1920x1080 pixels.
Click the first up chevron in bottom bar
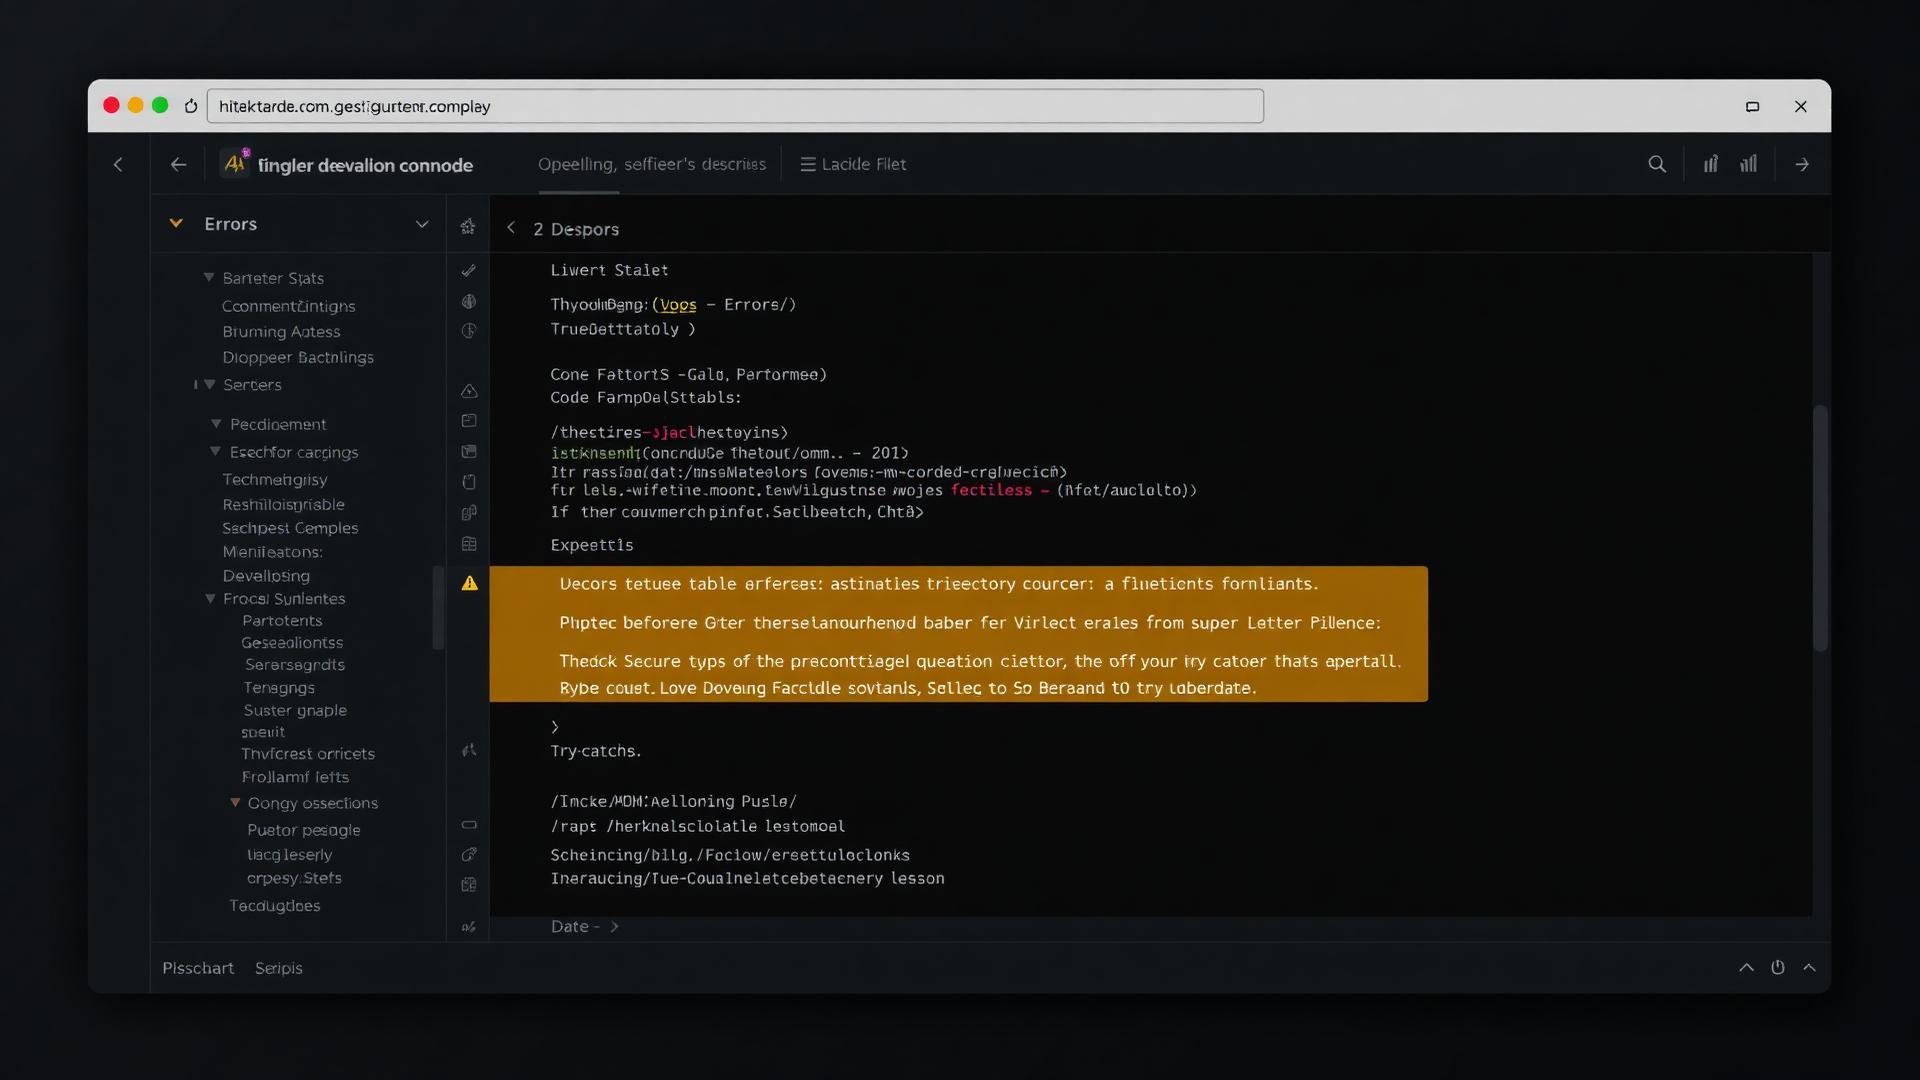tap(1746, 967)
